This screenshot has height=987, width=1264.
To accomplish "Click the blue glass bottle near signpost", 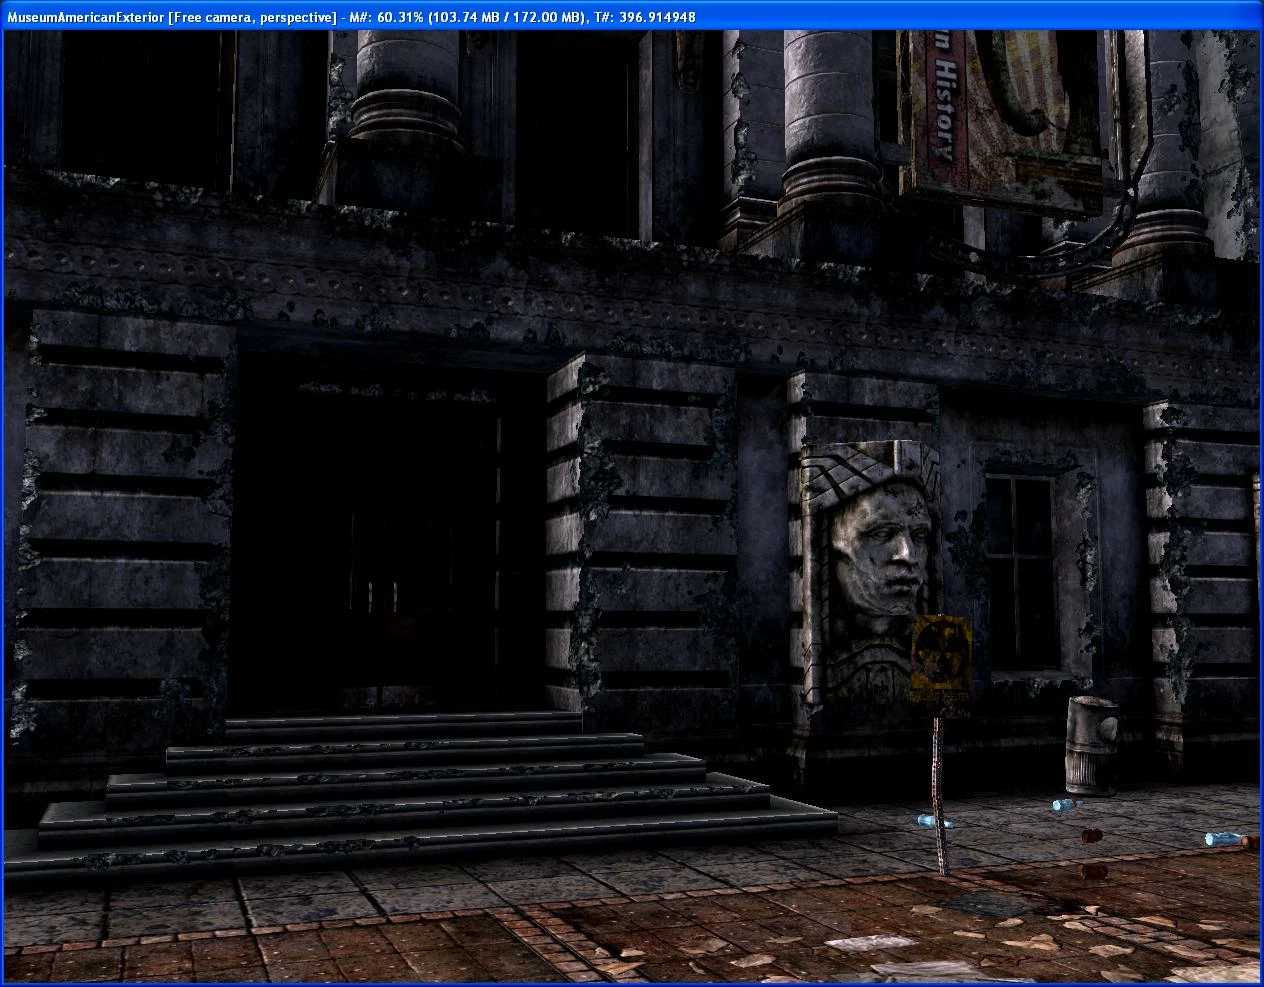I will point(936,822).
